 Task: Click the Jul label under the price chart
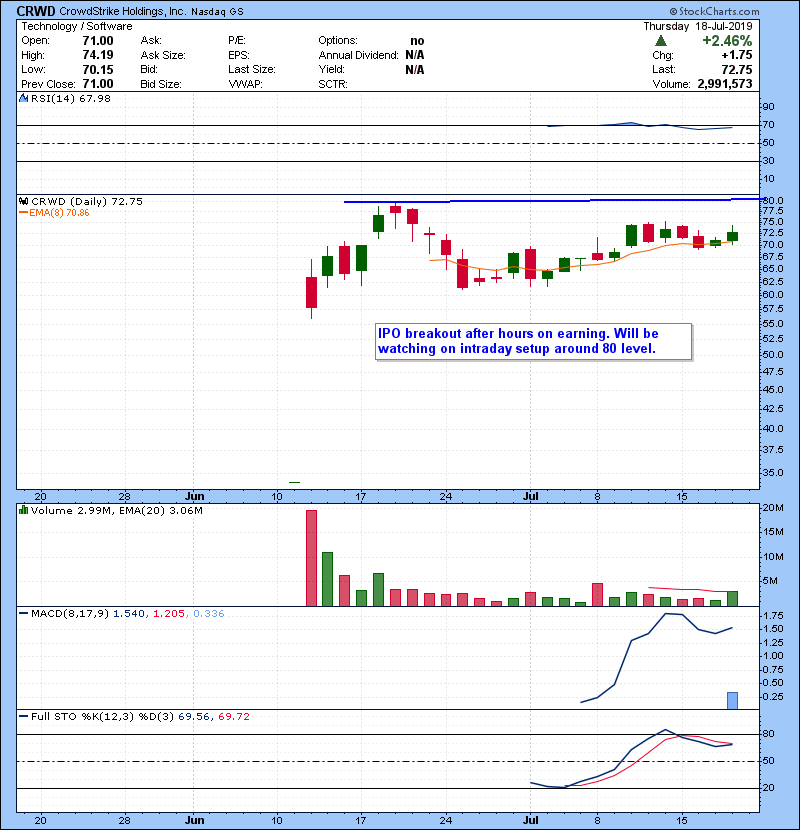pyautogui.click(x=531, y=496)
